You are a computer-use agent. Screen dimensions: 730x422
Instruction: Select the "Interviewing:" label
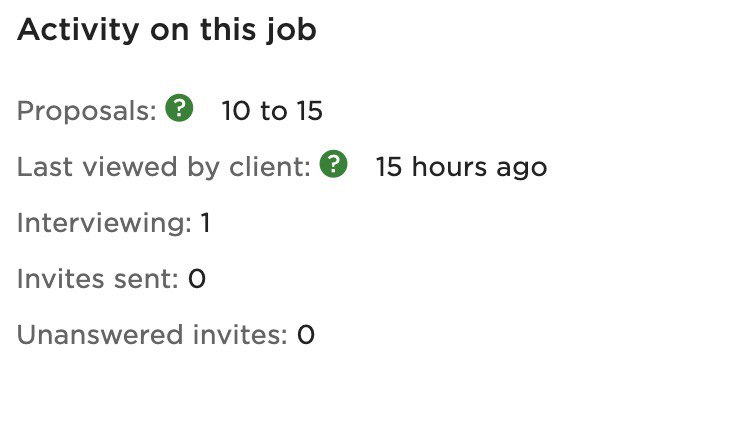tap(104, 222)
